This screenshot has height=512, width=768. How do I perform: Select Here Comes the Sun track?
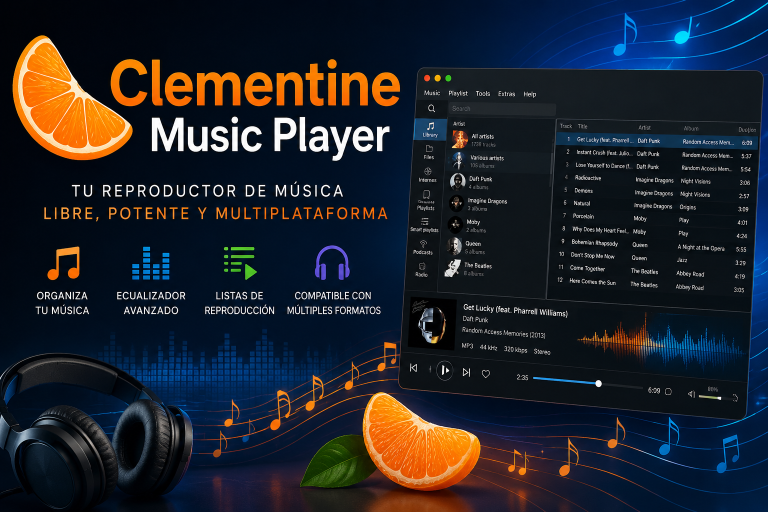[x=647, y=285]
